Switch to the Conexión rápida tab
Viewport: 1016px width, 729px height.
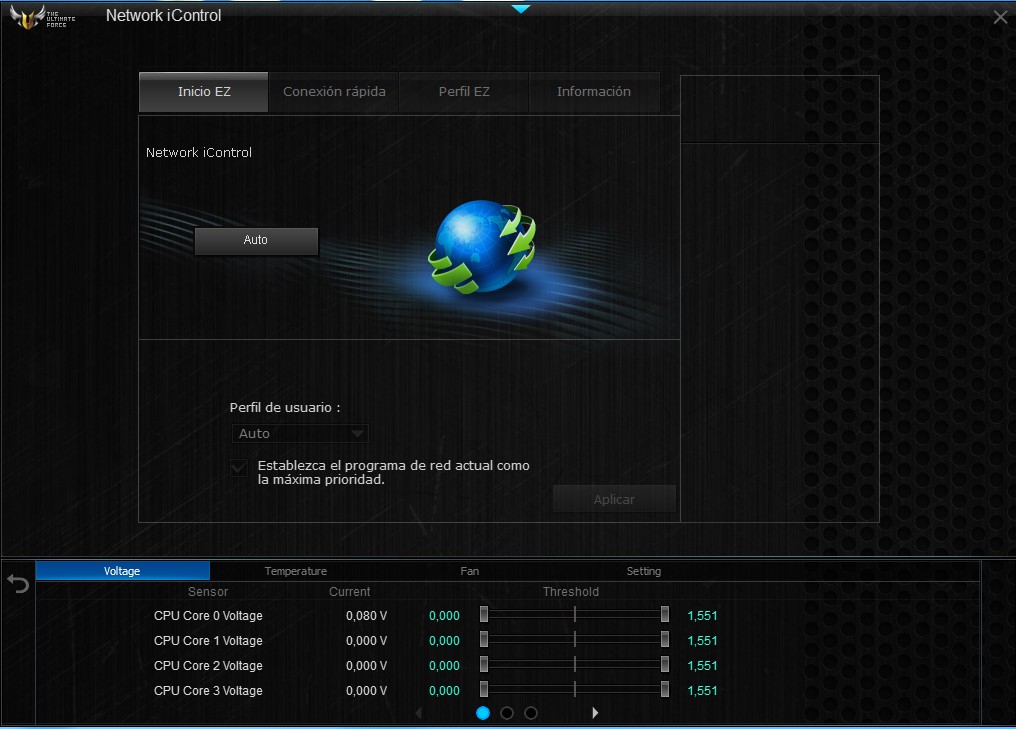[x=334, y=92]
